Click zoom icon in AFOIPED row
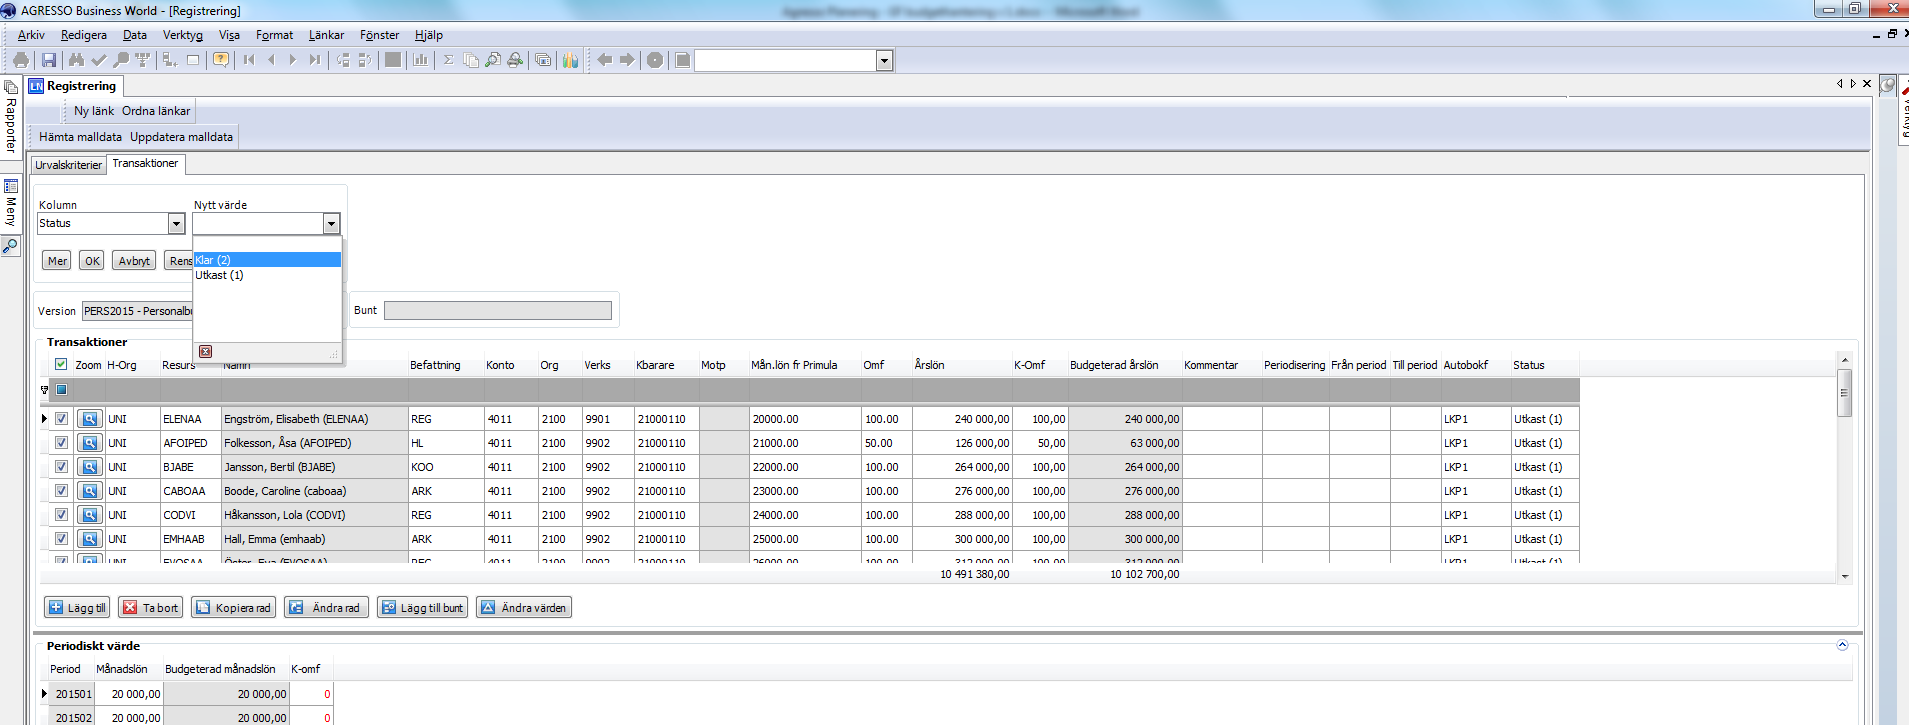Viewport: 1909px width, 725px height. pos(89,443)
